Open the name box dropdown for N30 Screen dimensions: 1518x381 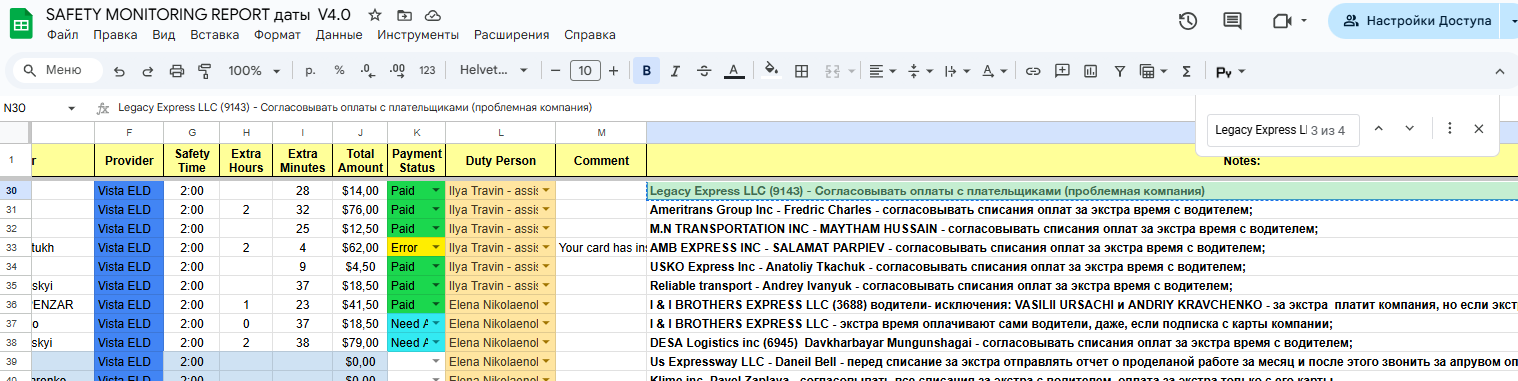pos(71,108)
